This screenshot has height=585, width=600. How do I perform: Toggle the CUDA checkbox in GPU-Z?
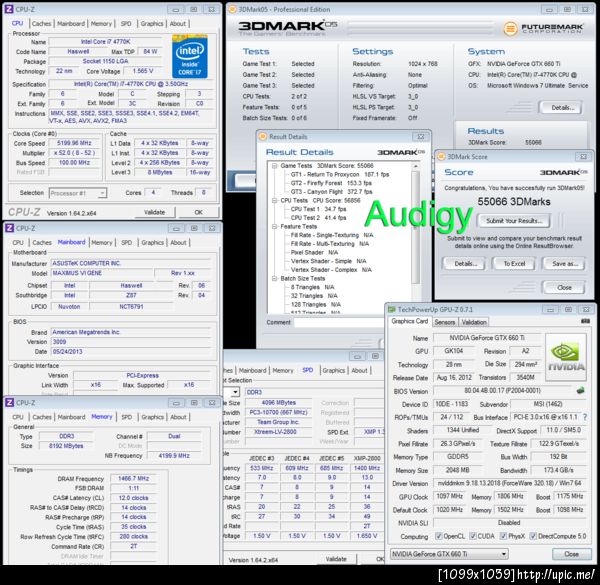coord(473,536)
